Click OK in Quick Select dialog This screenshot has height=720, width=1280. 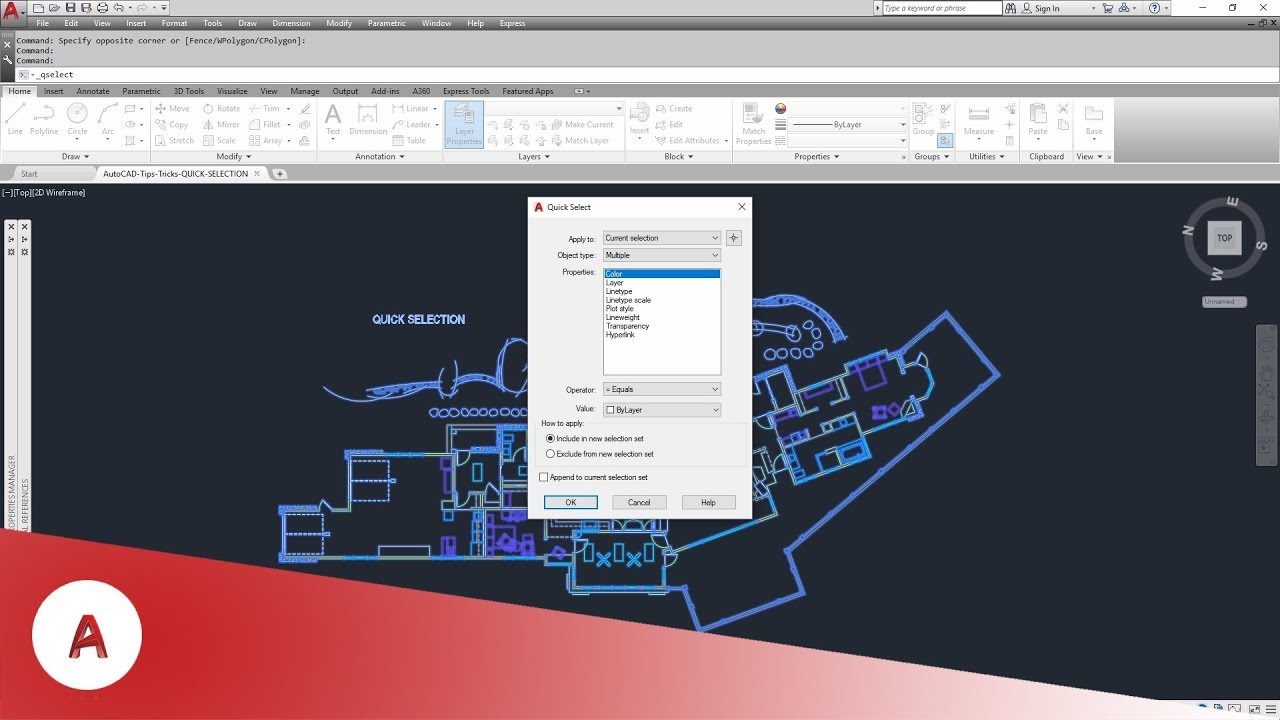click(571, 503)
